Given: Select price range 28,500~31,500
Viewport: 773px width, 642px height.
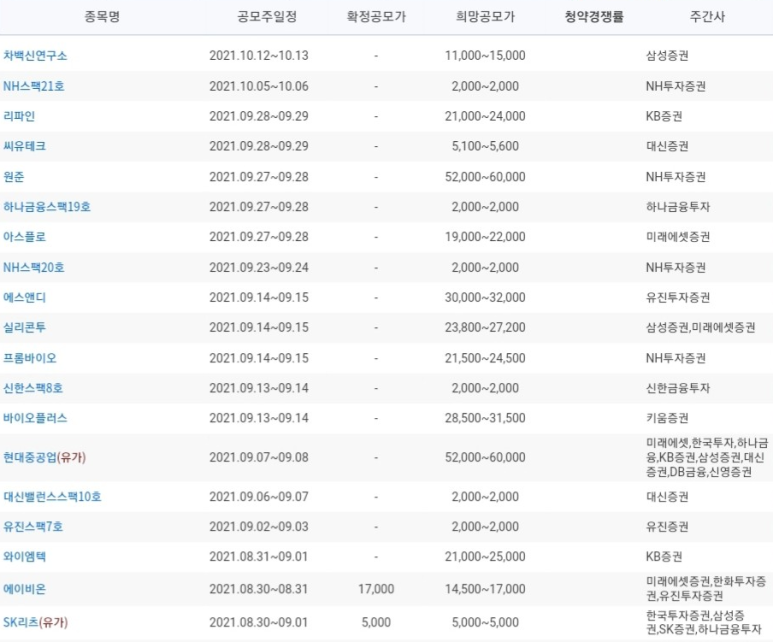Looking at the screenshot, I should pyautogui.click(x=485, y=418).
